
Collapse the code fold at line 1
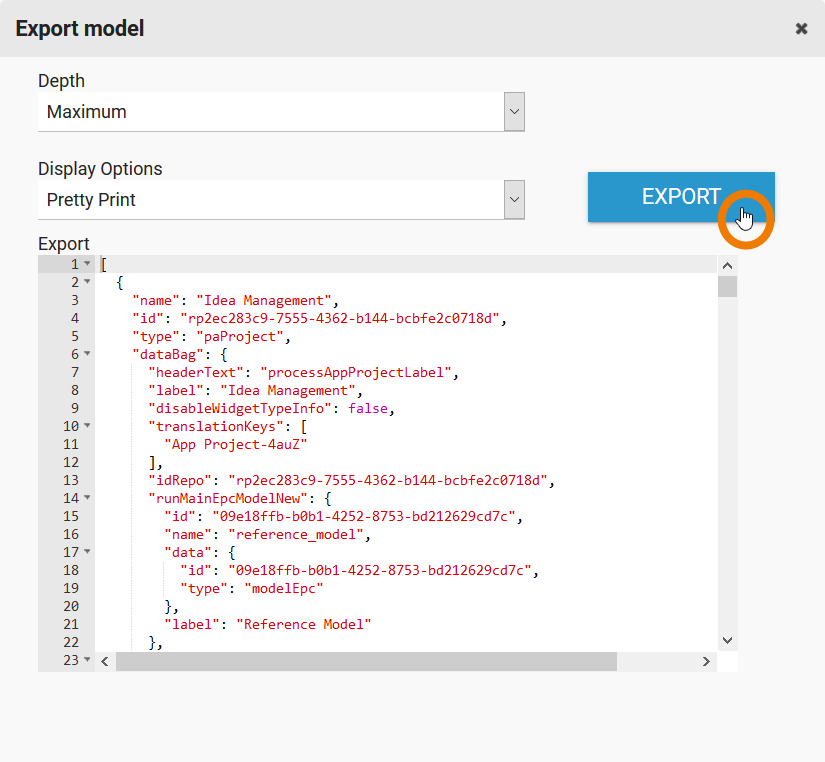(x=87, y=264)
